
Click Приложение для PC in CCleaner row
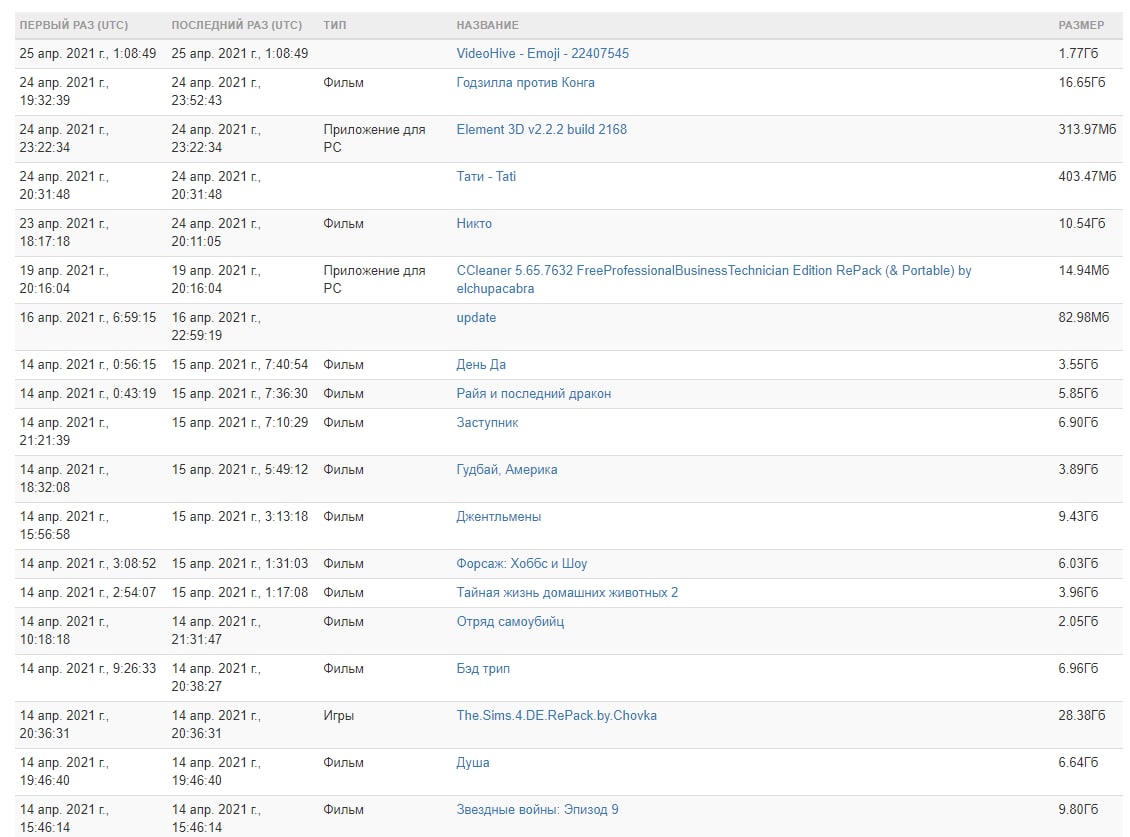pos(374,280)
